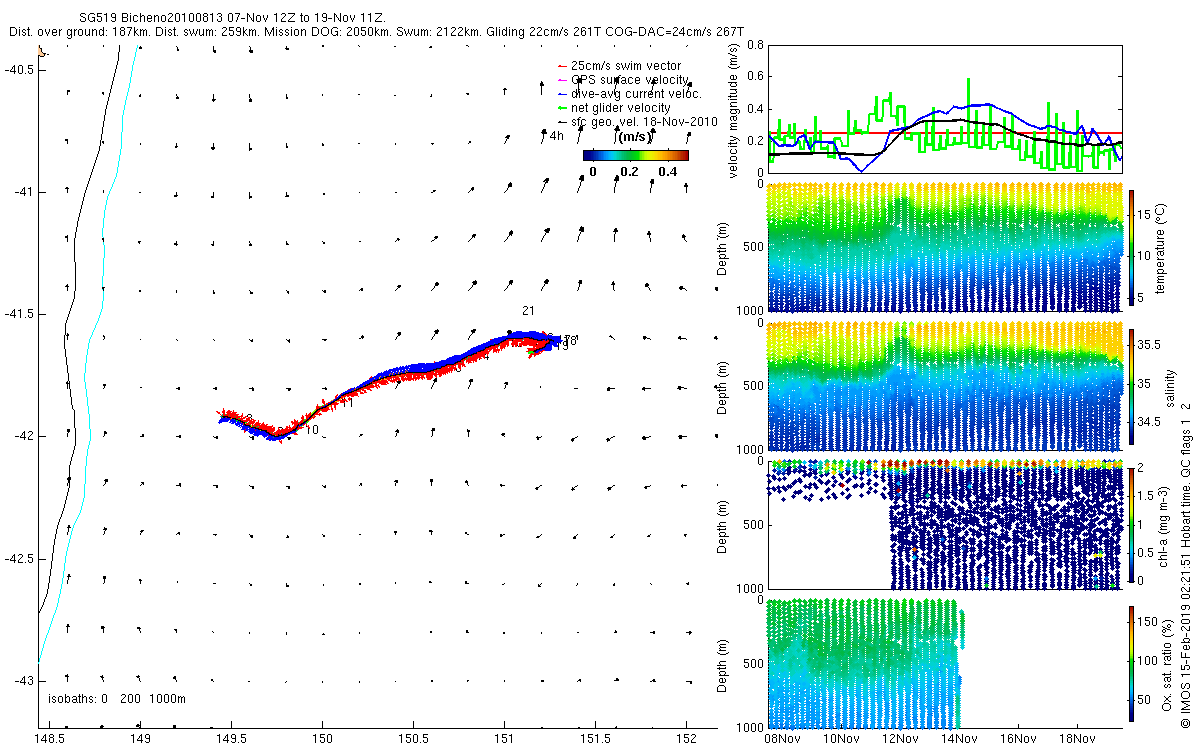The image size is (1200, 750).
Task: Click longitude tick '151.5' on the map
Action: 596,739
